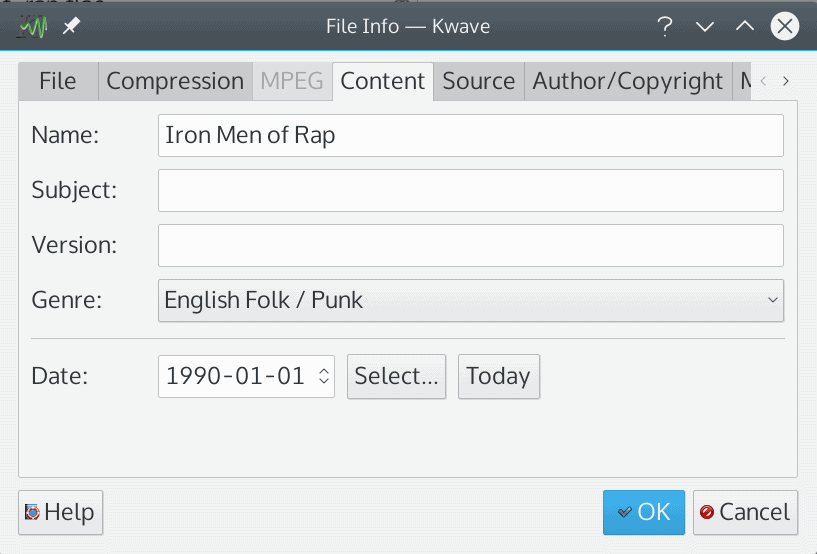Viewport: 817px width, 554px height.
Task: Close the File Info dialog
Action: [785, 26]
